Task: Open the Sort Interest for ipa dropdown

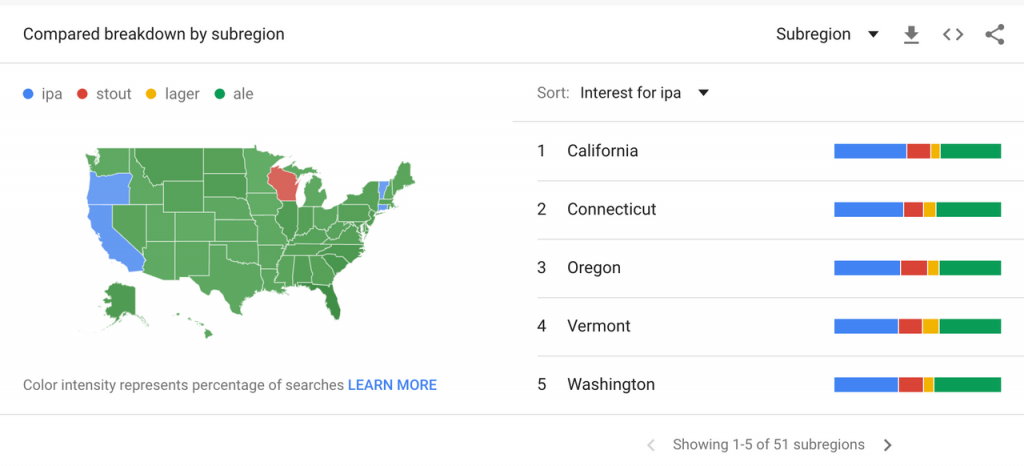Action: point(644,93)
